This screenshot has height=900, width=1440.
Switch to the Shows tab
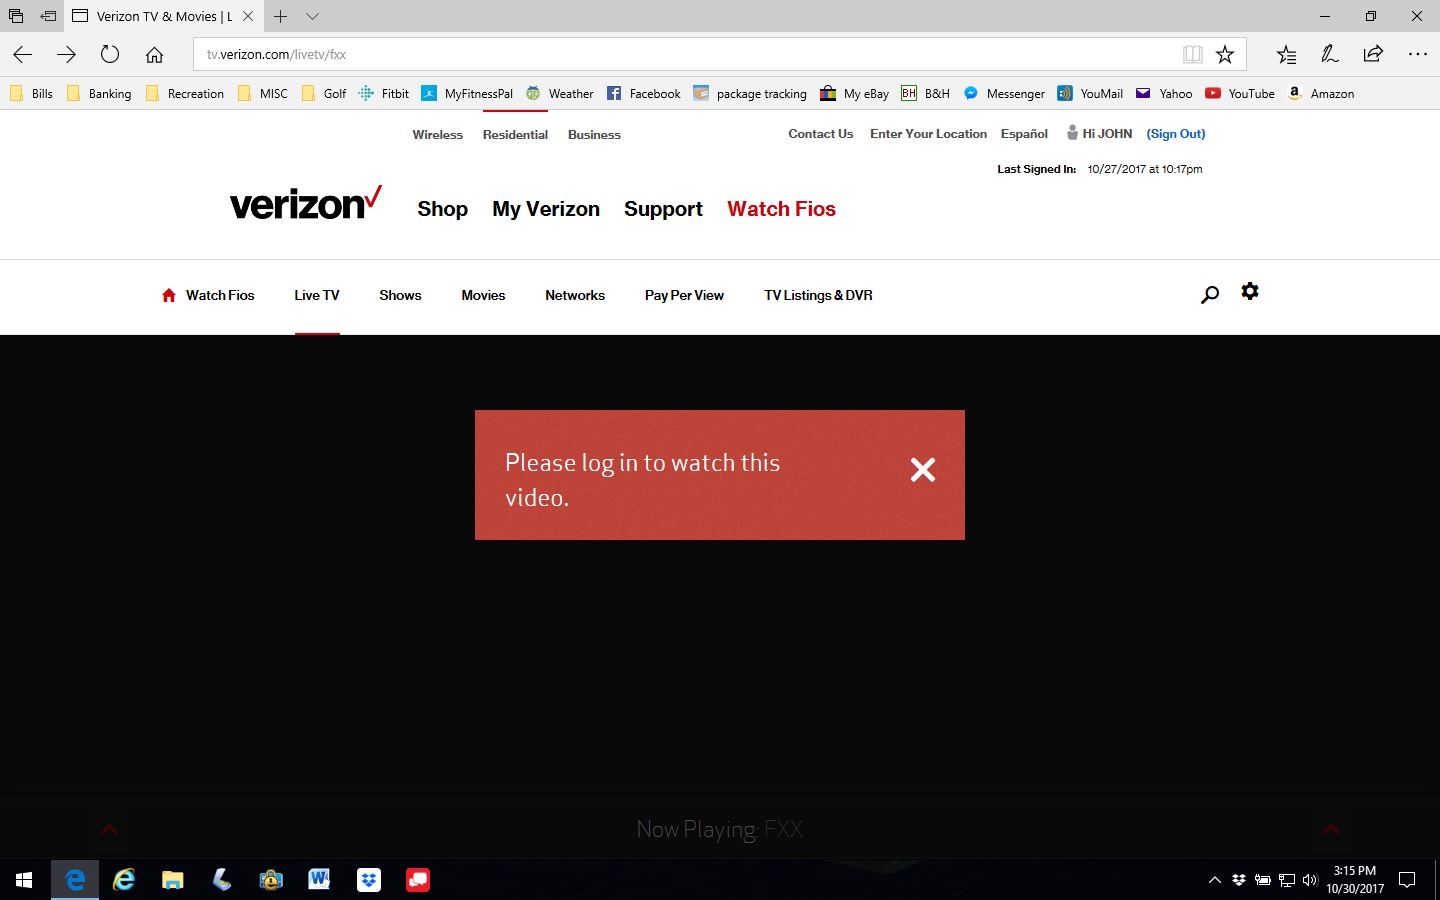[400, 295]
